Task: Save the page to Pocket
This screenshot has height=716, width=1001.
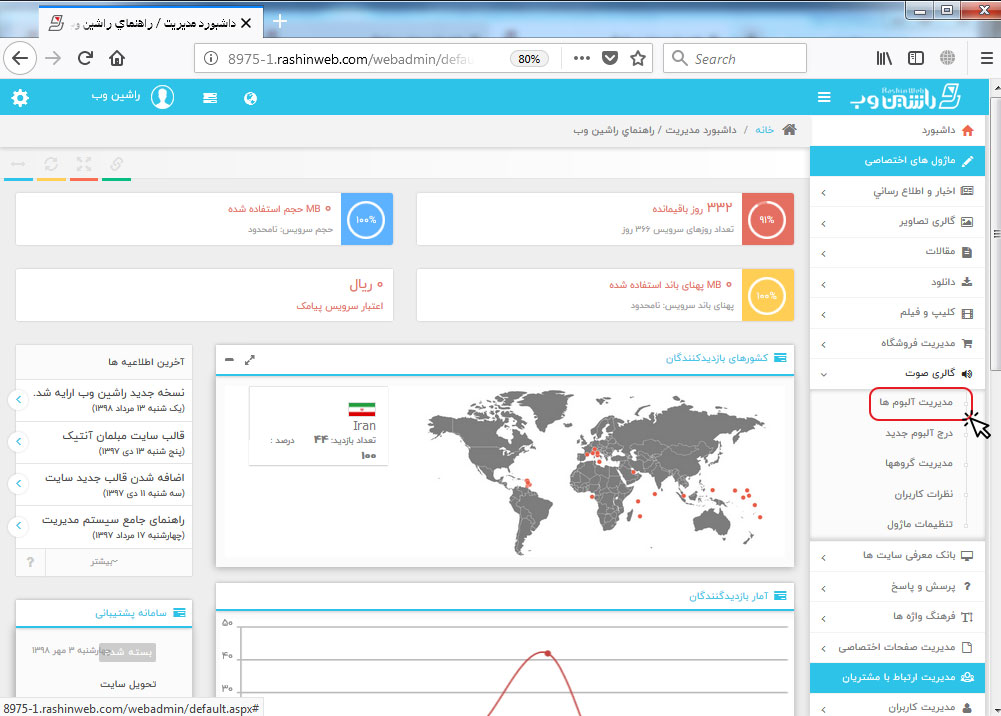Action: tap(610, 58)
